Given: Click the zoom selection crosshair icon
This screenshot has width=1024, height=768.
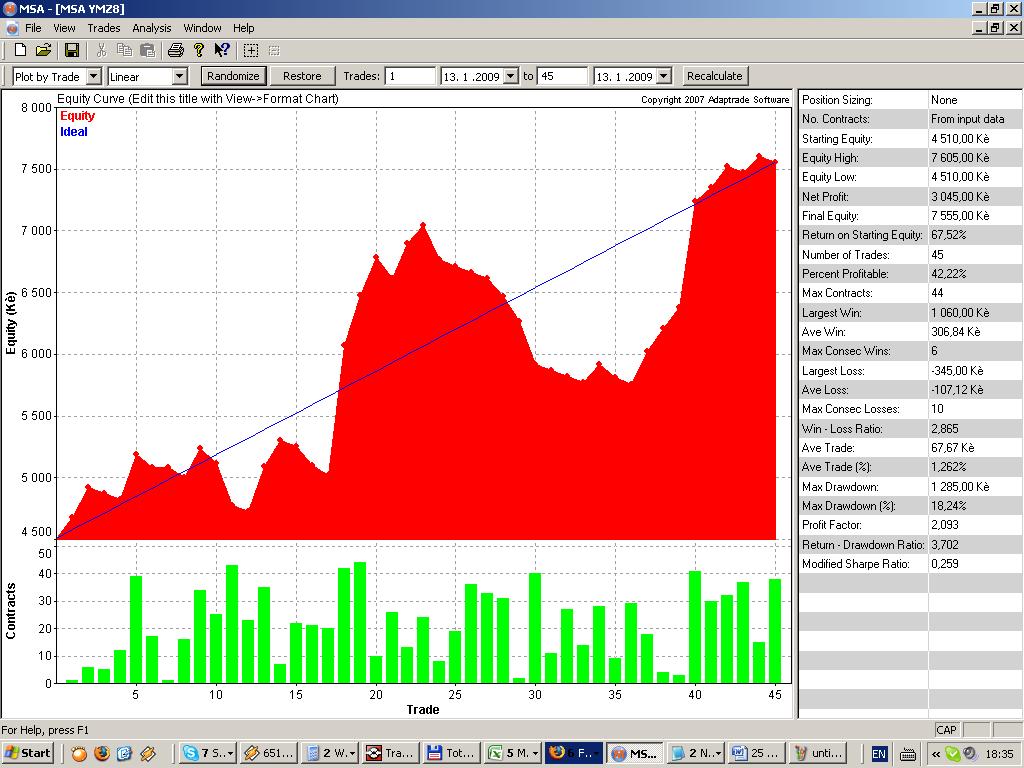Looking at the screenshot, I should [x=251, y=50].
